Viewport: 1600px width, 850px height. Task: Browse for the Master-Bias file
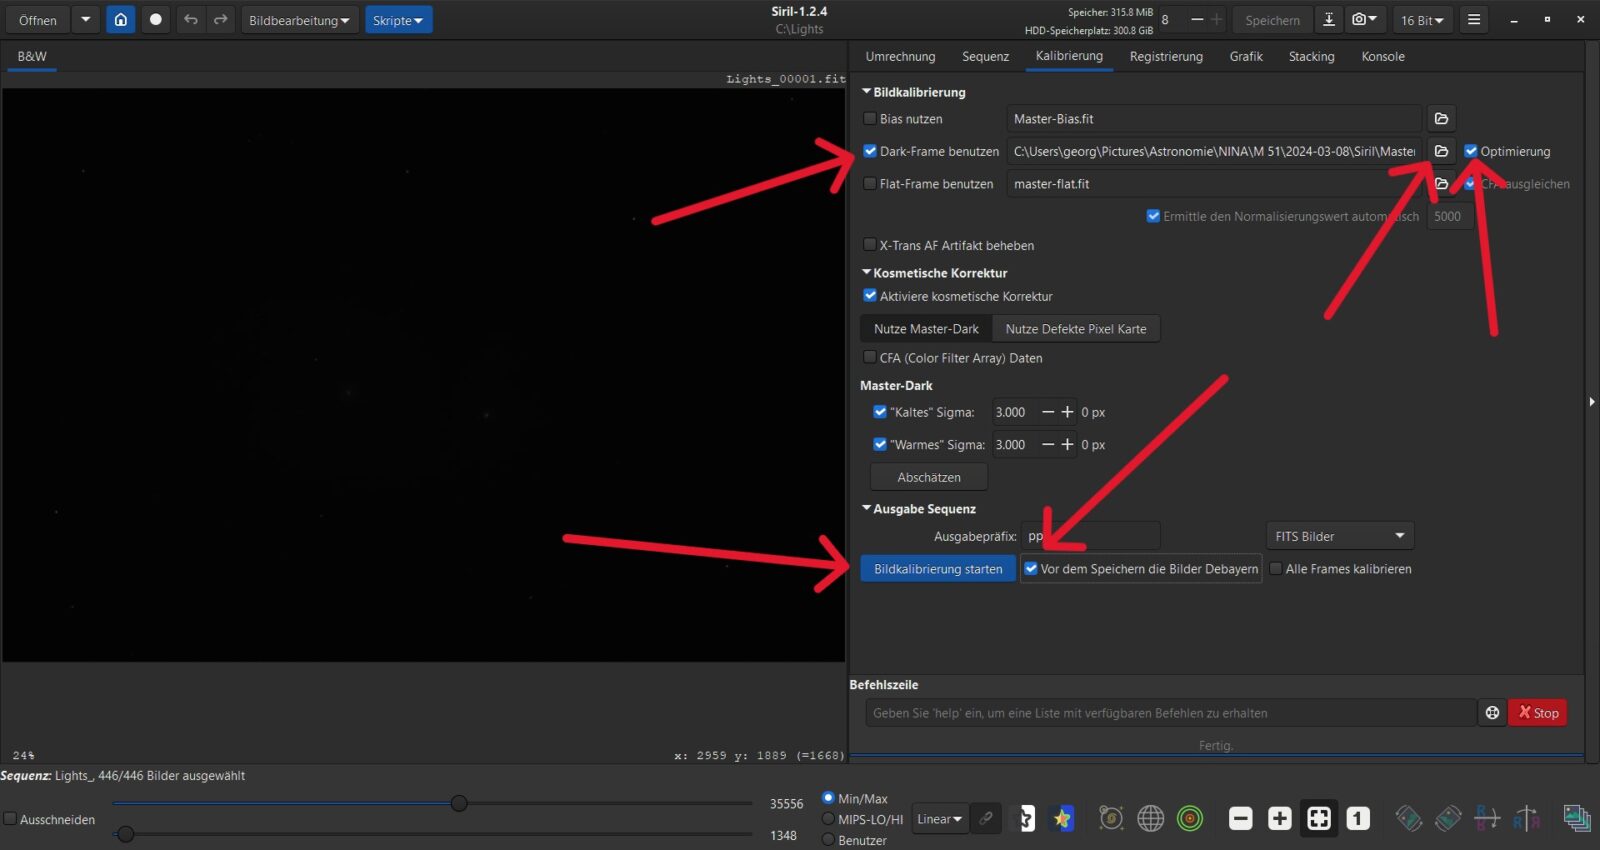coord(1441,119)
